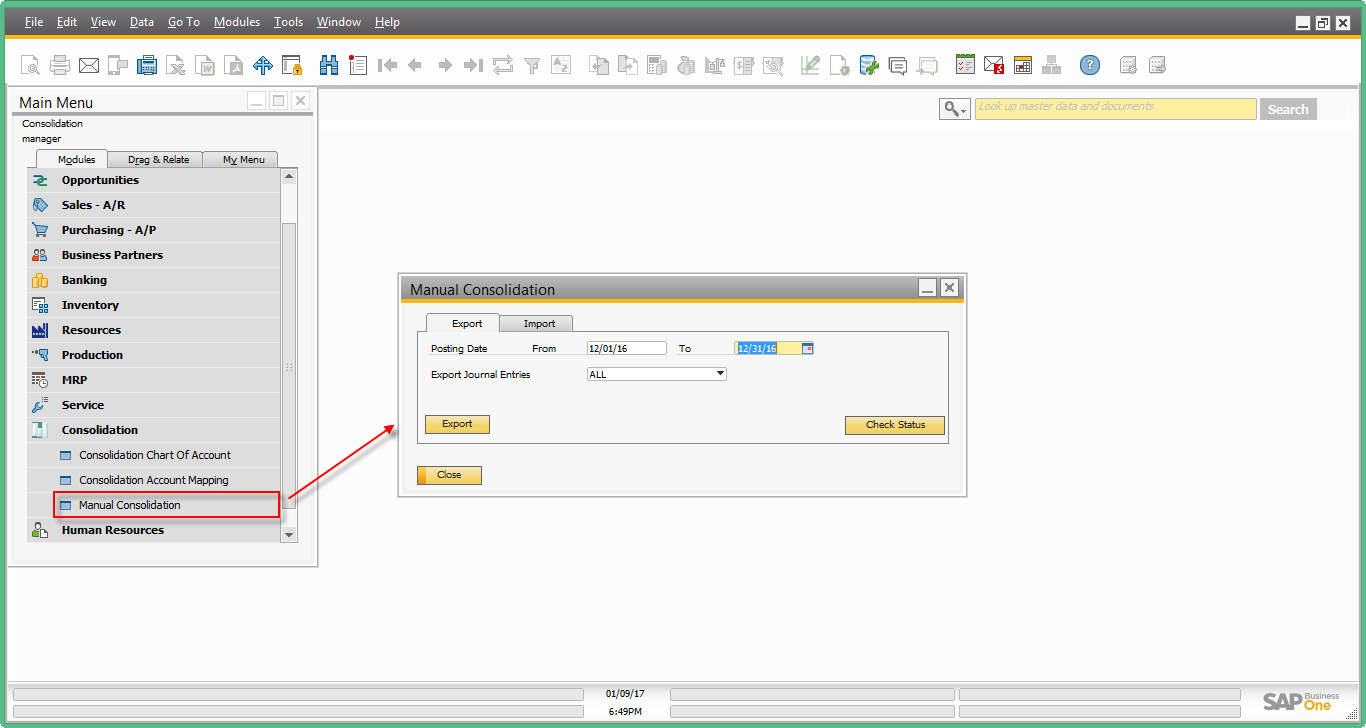
Task: Click the Calendar toolbar icon
Action: tap(1022, 66)
